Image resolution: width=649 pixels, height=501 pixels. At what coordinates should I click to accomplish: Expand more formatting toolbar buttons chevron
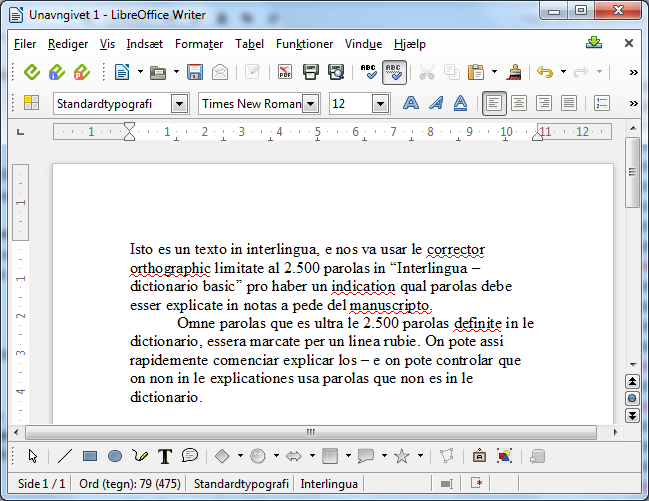[x=633, y=103]
